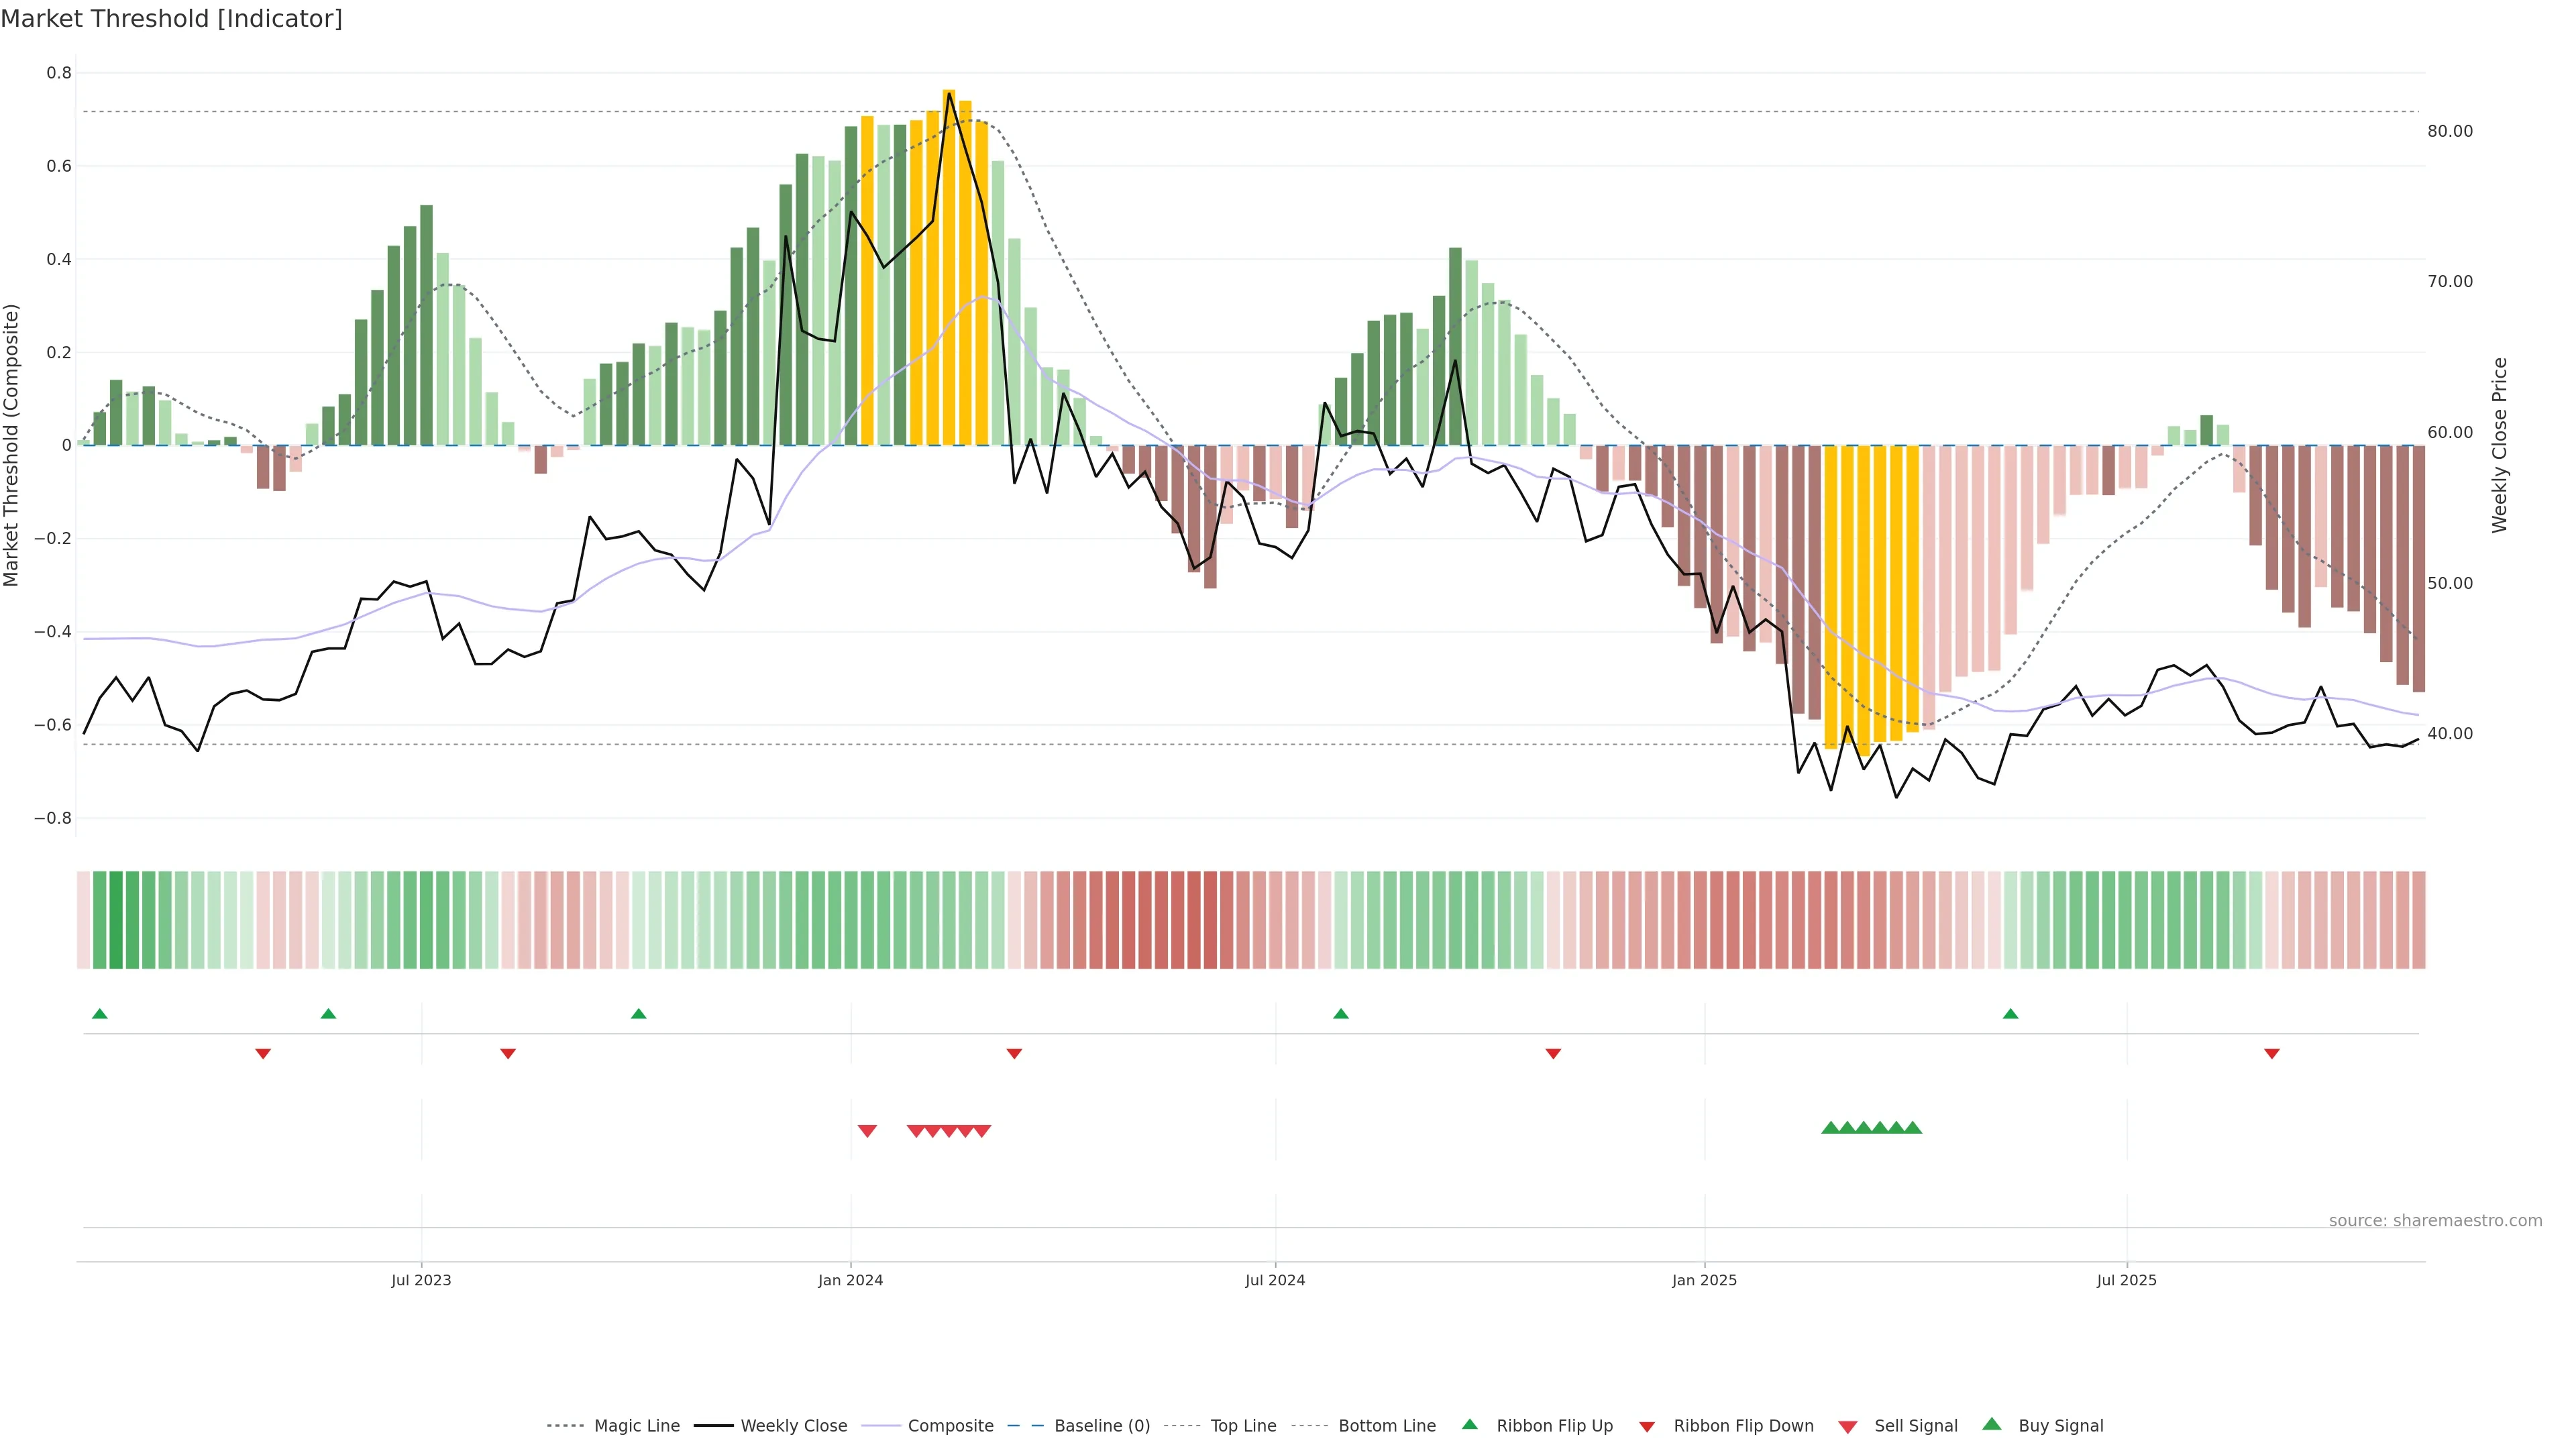Click the Jan 2024 x-axis label
2576x1449 pixels.
click(x=850, y=1280)
